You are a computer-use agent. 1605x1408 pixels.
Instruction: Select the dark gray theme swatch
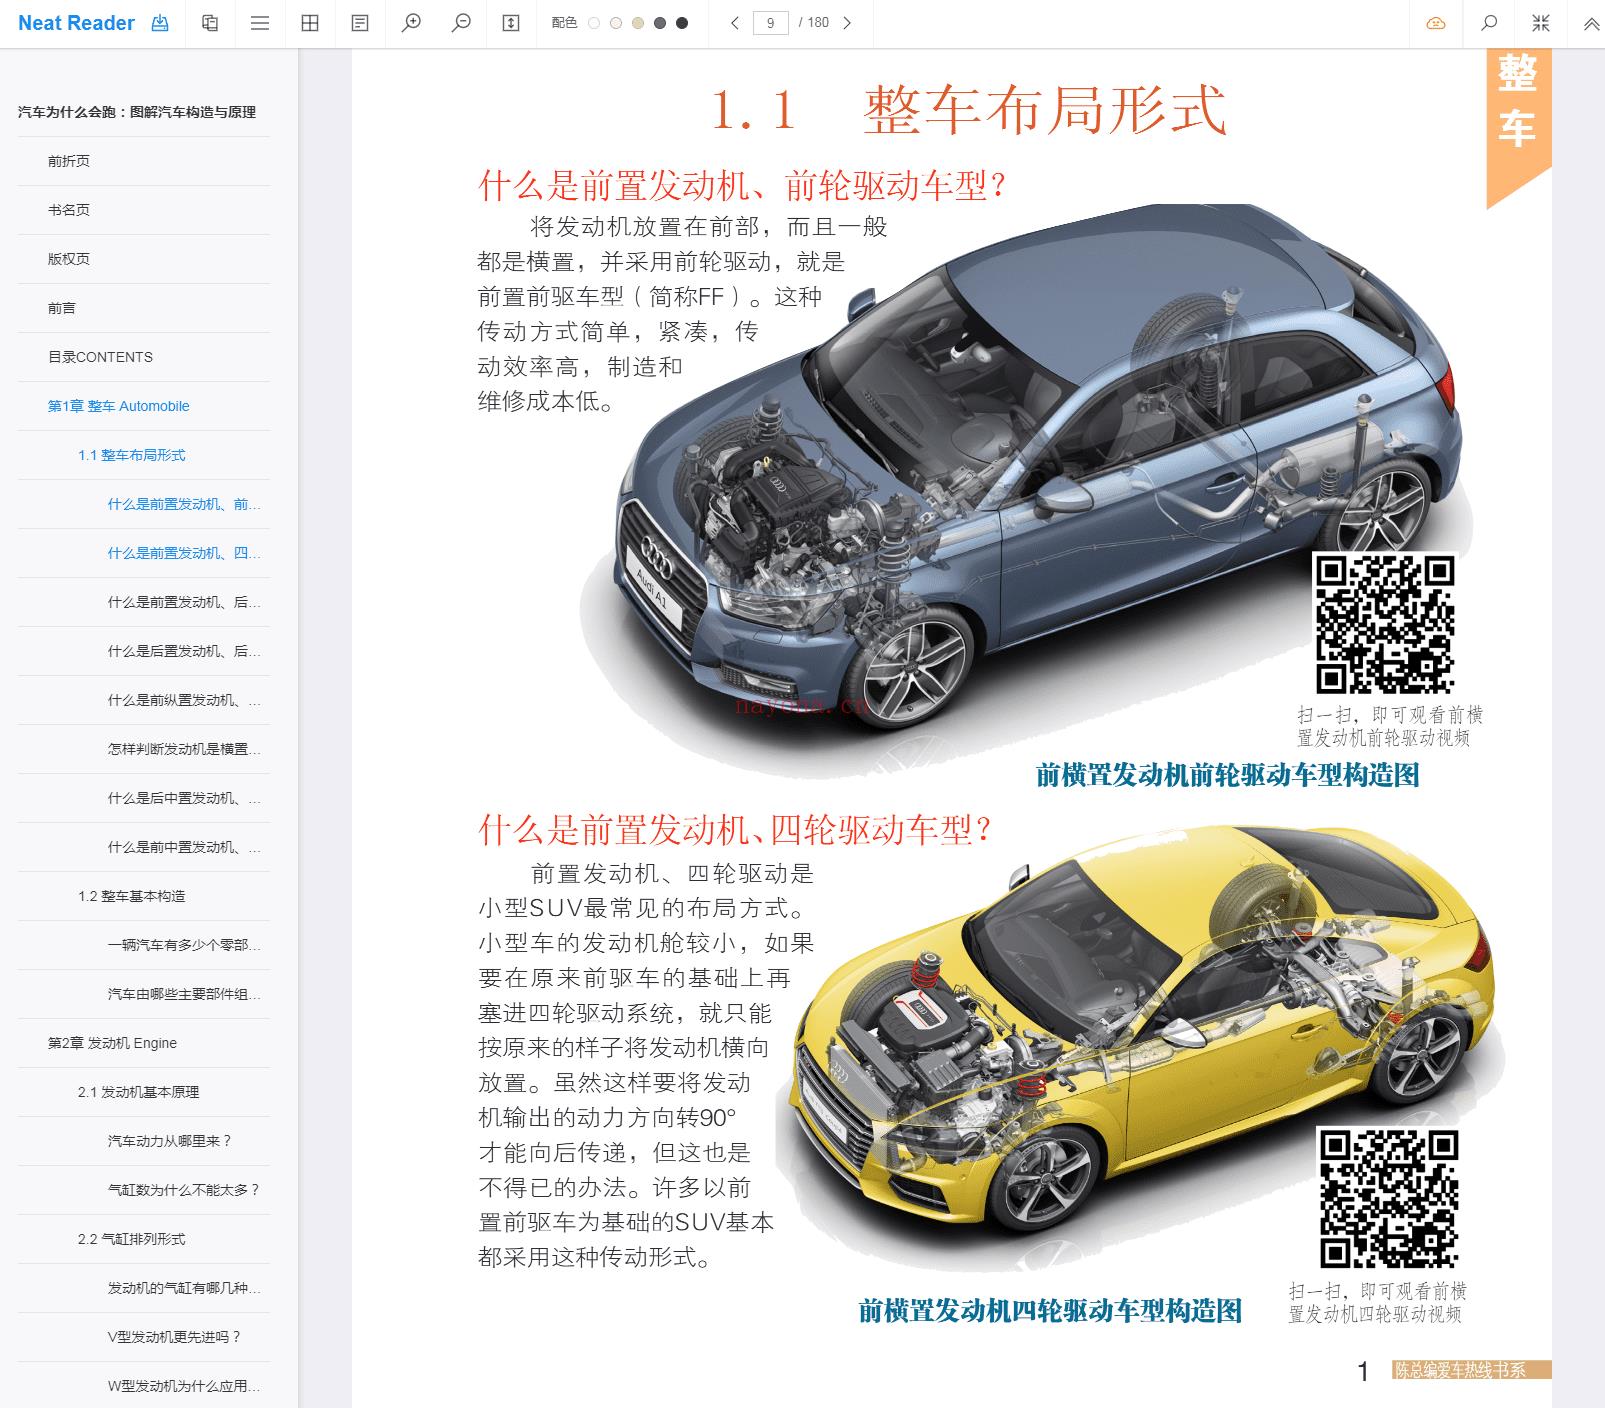pyautogui.click(x=660, y=23)
